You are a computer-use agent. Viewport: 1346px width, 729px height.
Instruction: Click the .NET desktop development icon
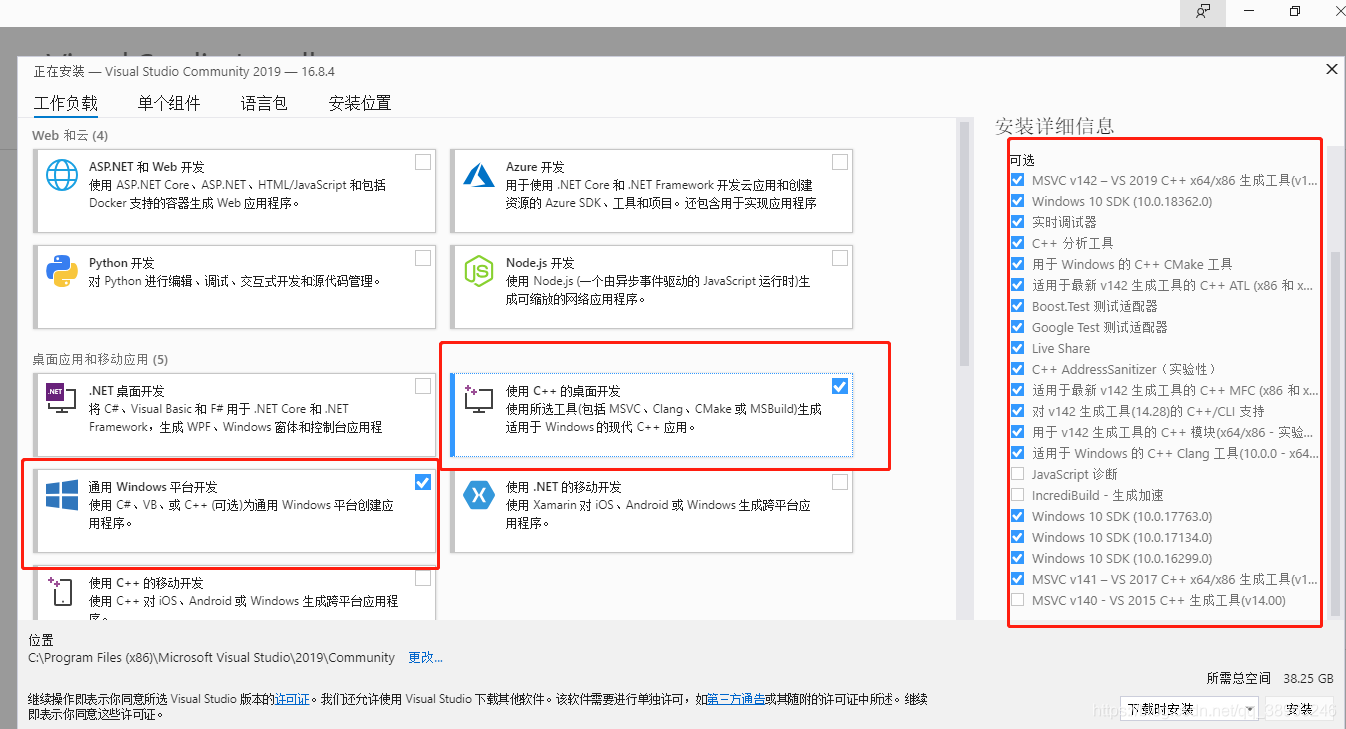coord(62,398)
